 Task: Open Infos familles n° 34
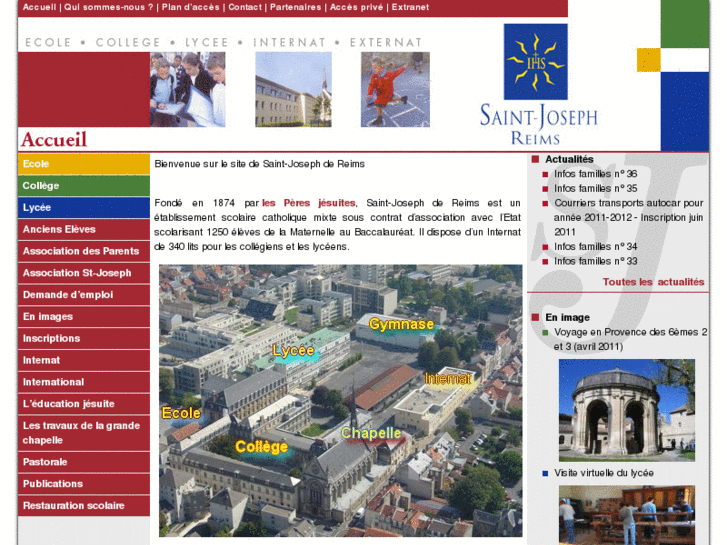point(595,247)
